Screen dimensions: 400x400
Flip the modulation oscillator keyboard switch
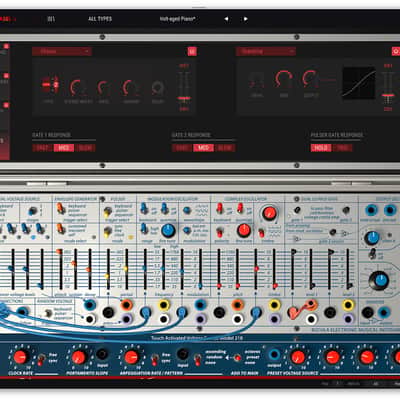pos(144,208)
